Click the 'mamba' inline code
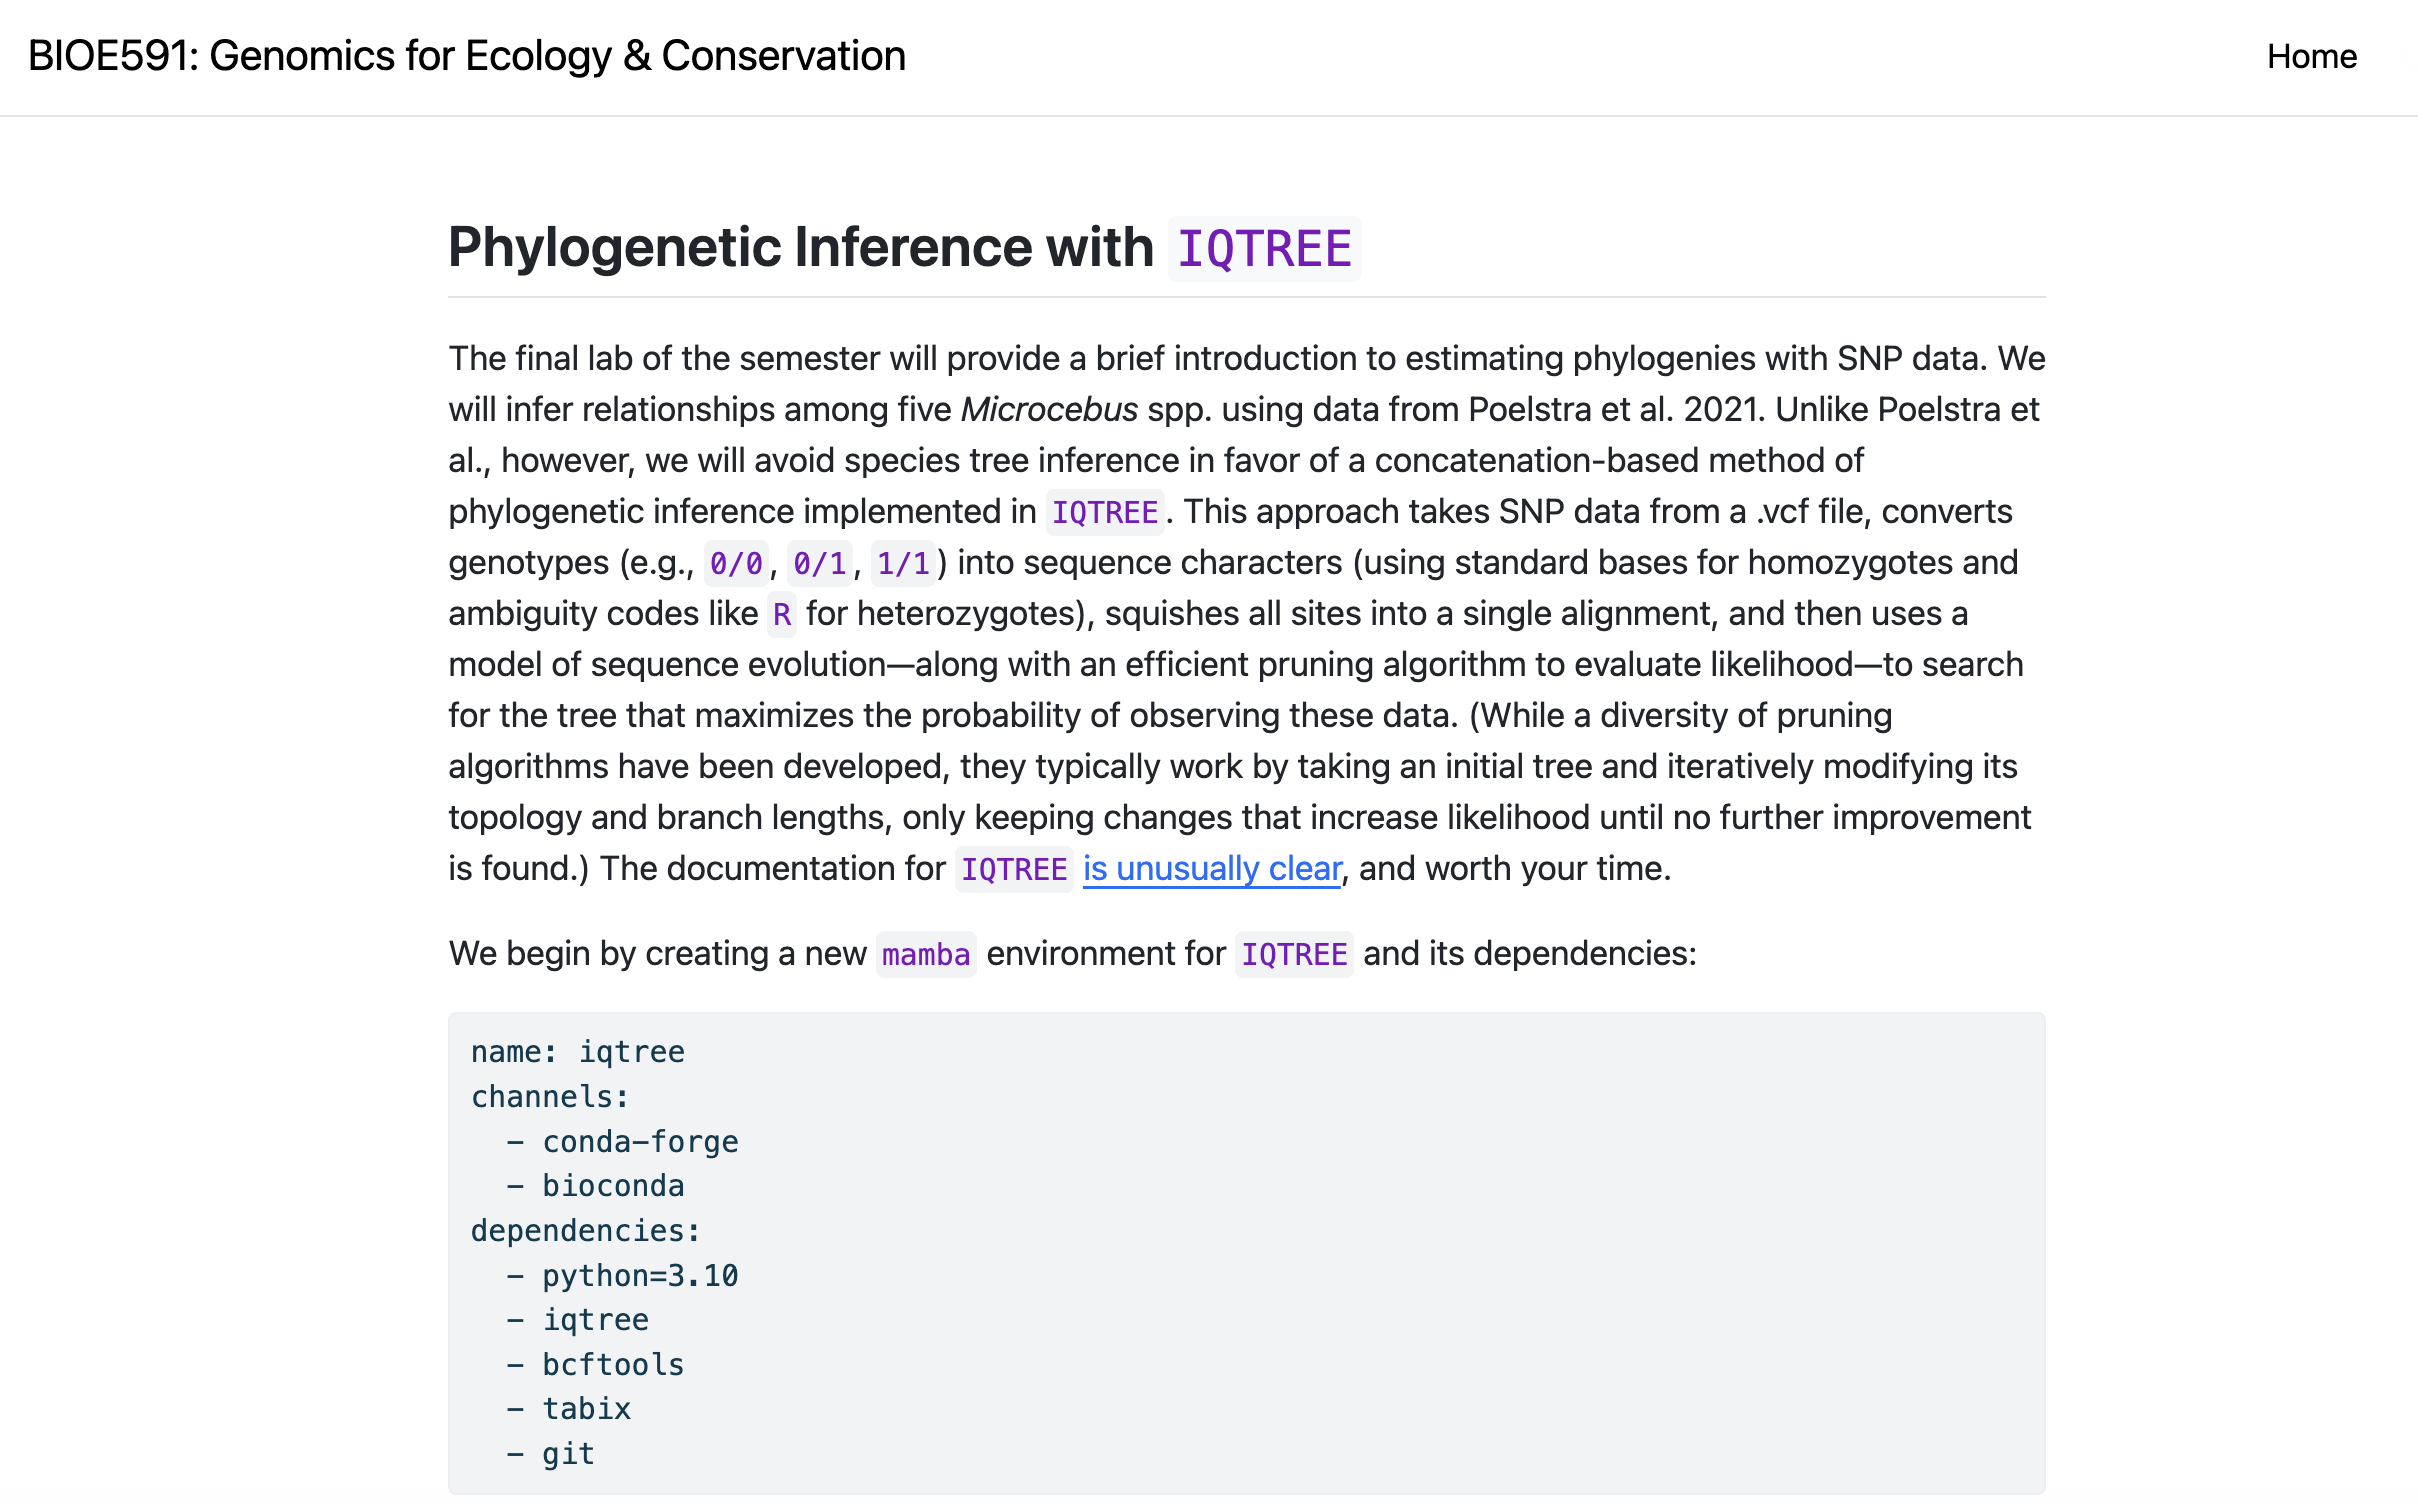 [x=926, y=954]
